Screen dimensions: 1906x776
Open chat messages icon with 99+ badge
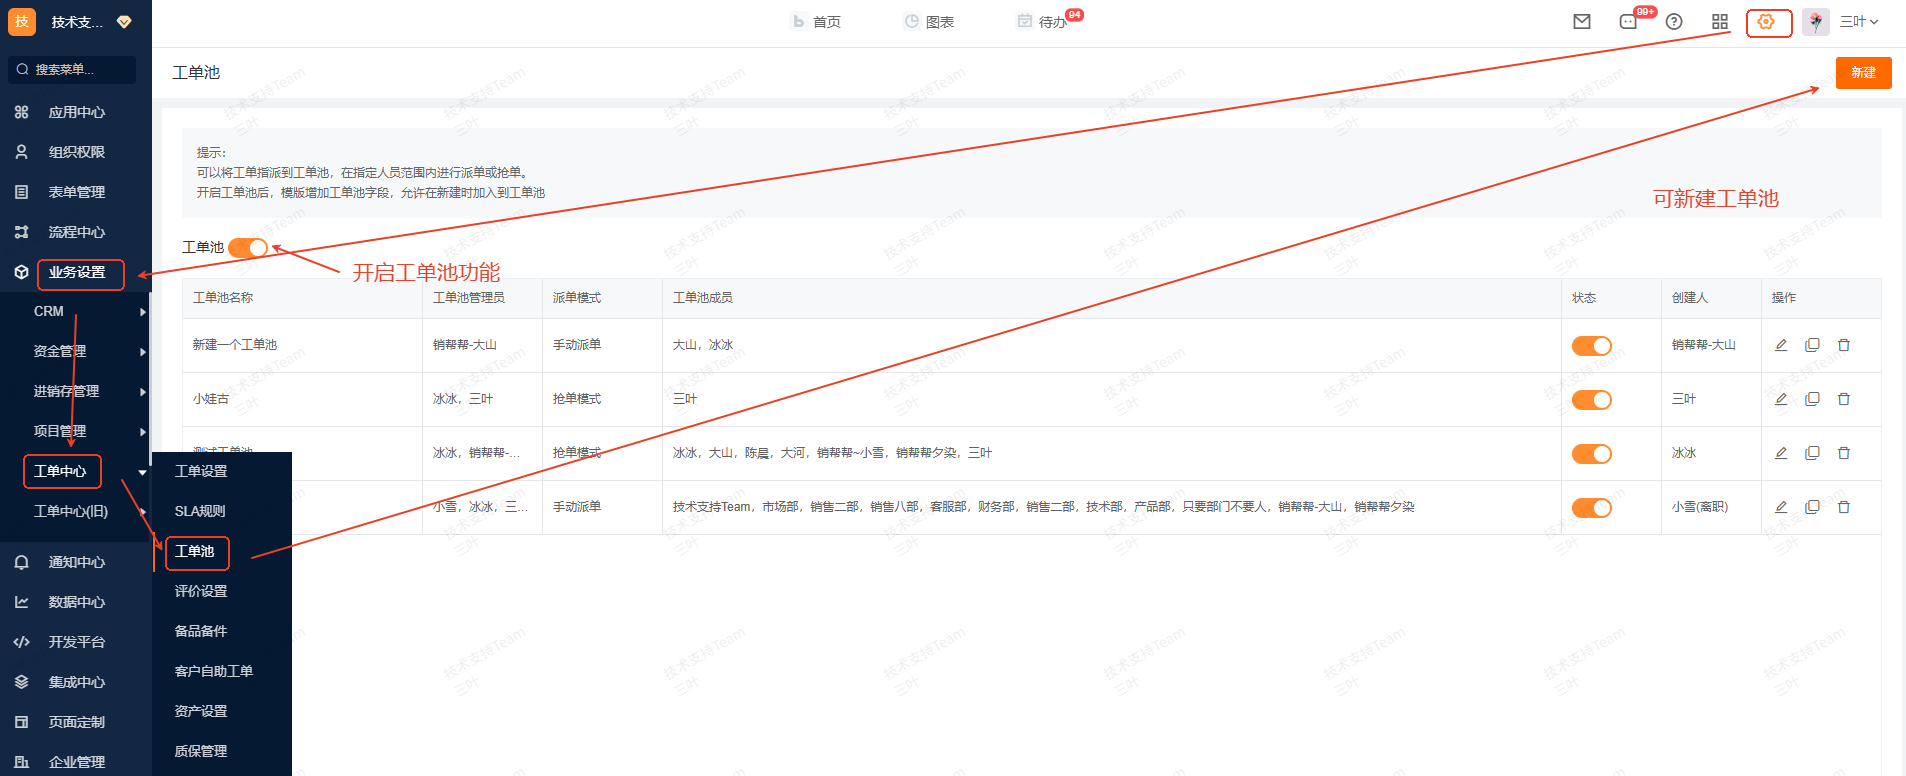pyautogui.click(x=1629, y=22)
